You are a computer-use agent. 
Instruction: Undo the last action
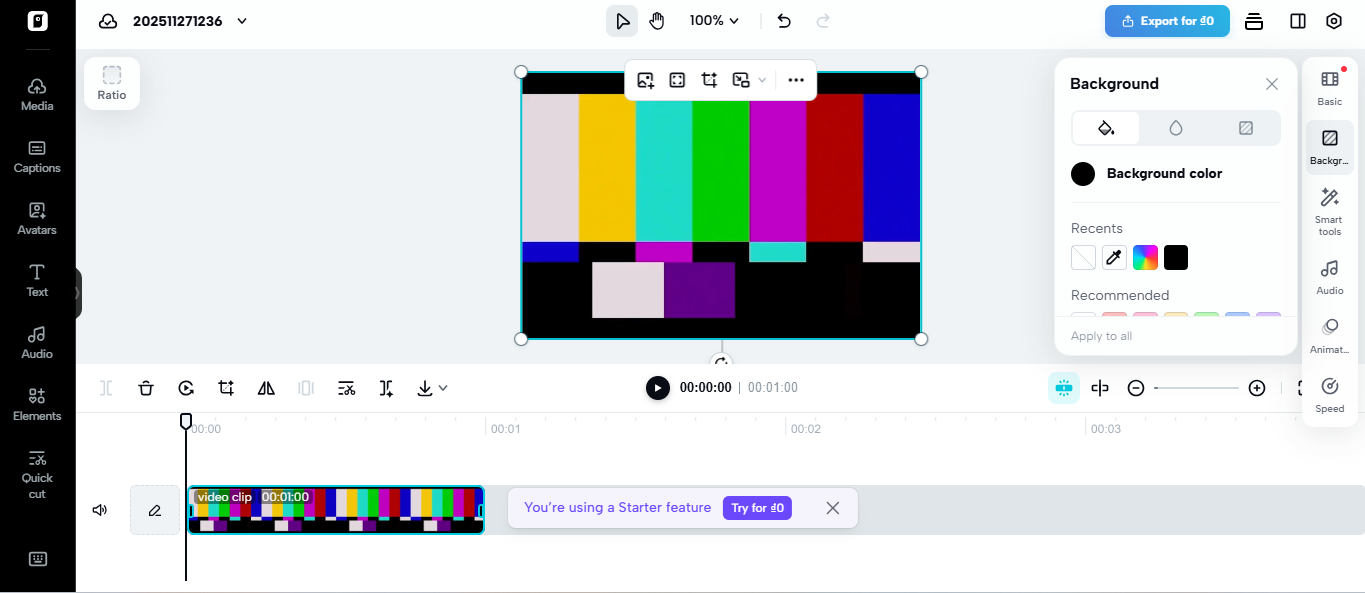pyautogui.click(x=784, y=21)
